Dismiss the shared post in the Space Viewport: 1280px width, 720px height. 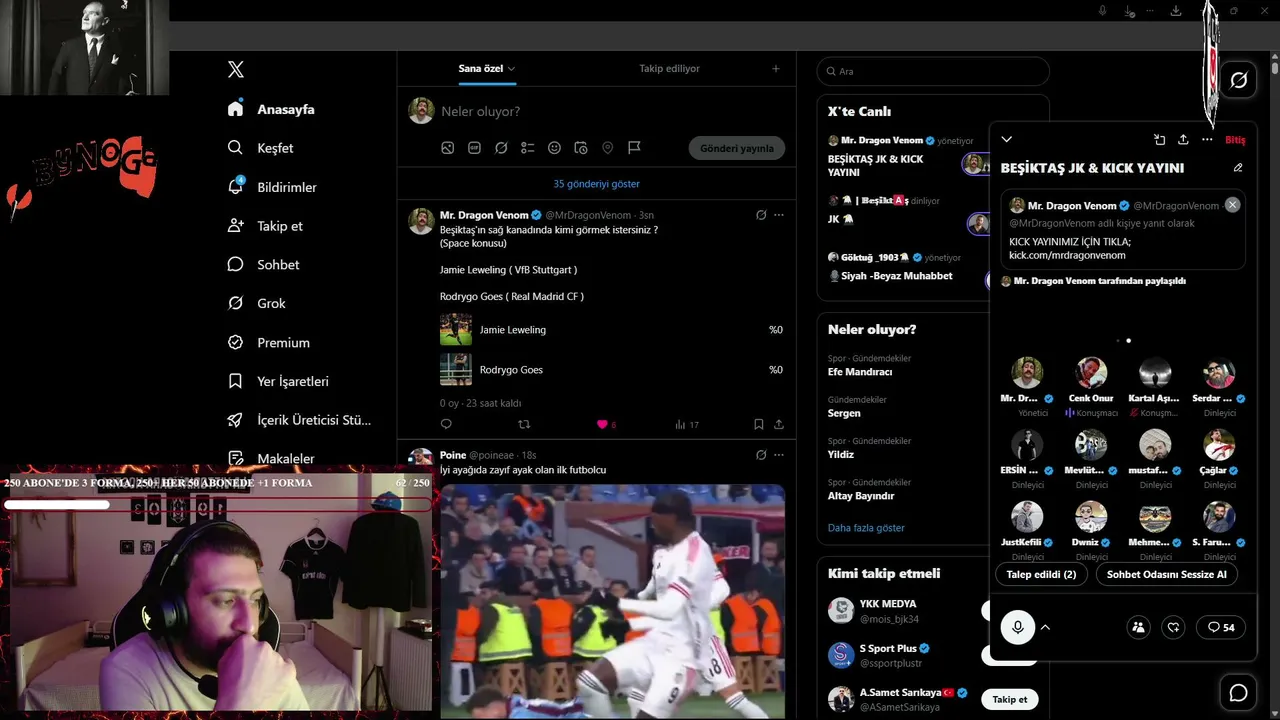[1232, 204]
